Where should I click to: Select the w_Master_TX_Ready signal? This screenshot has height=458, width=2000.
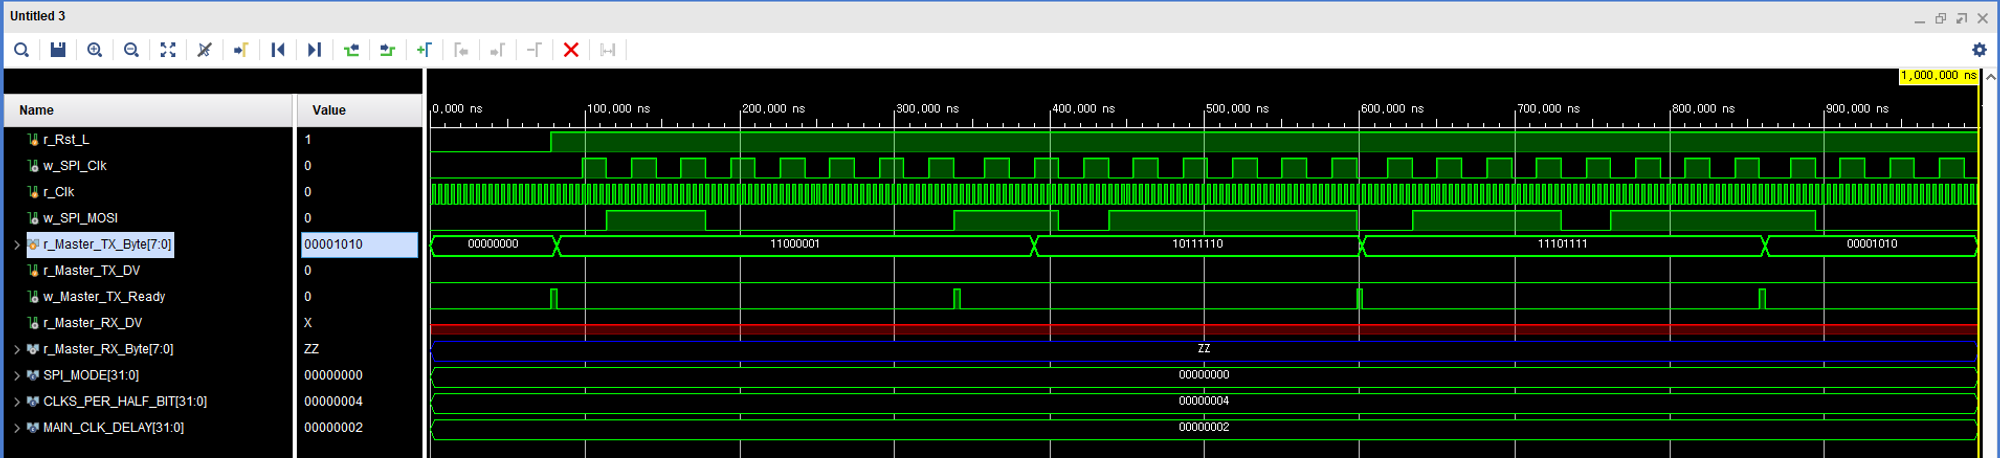pyautogui.click(x=104, y=296)
